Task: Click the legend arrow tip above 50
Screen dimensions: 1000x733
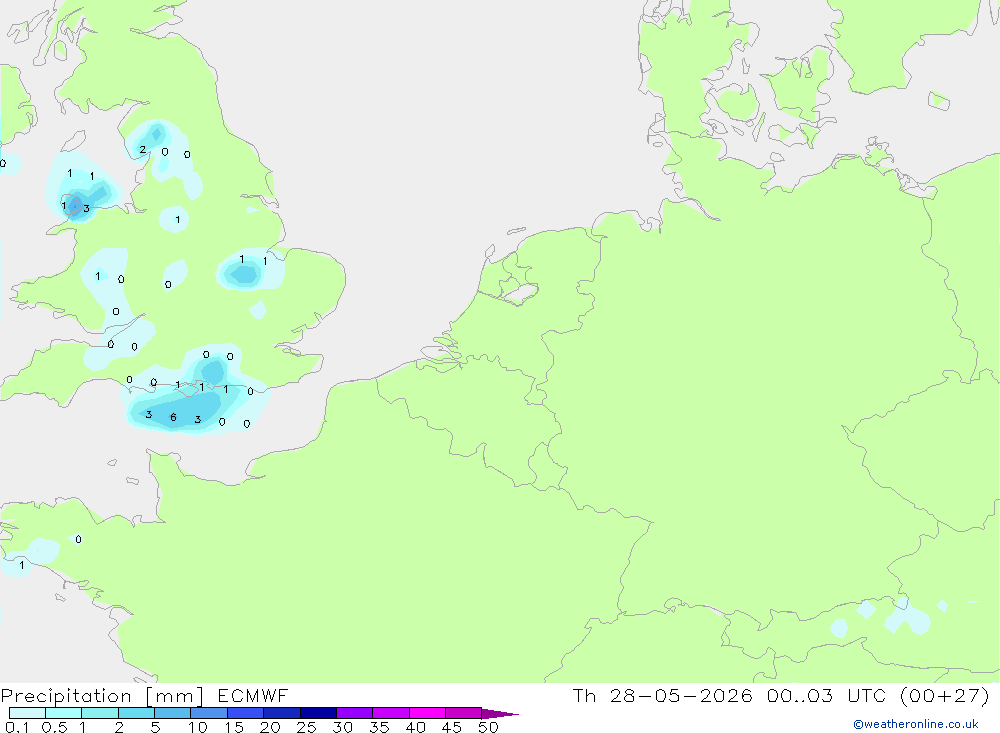Action: tap(501, 713)
